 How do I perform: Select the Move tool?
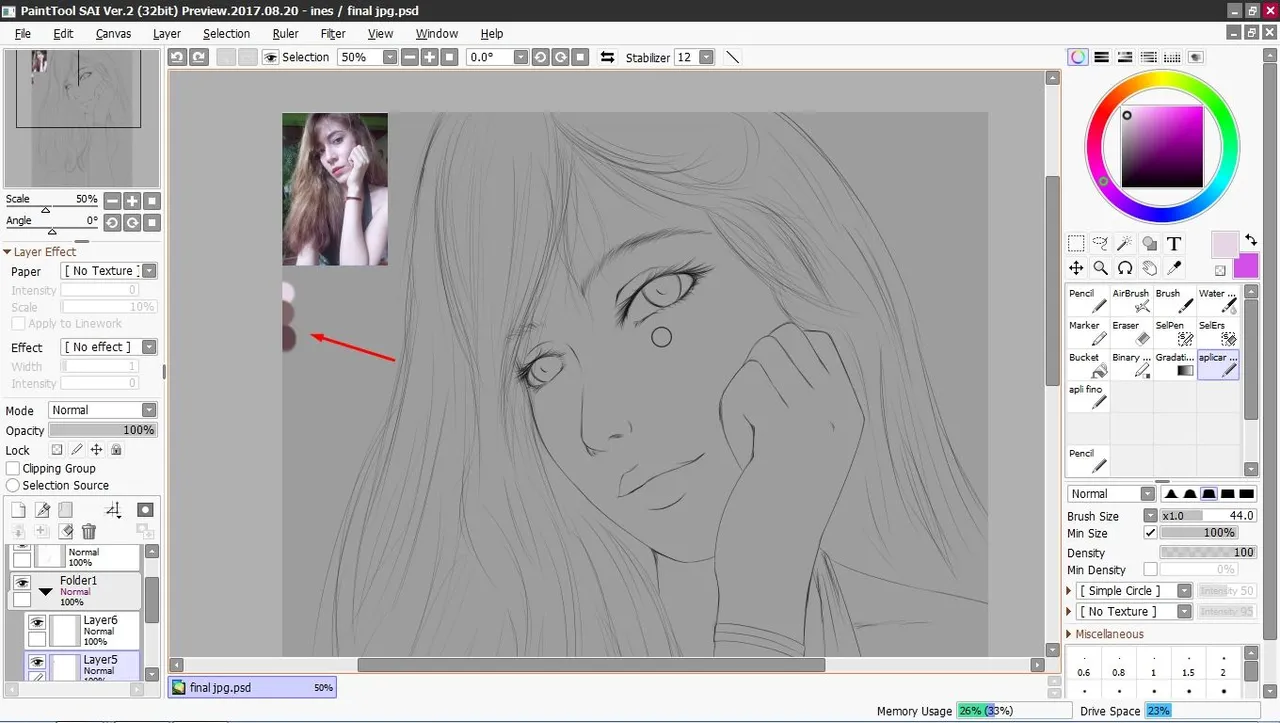1076,268
